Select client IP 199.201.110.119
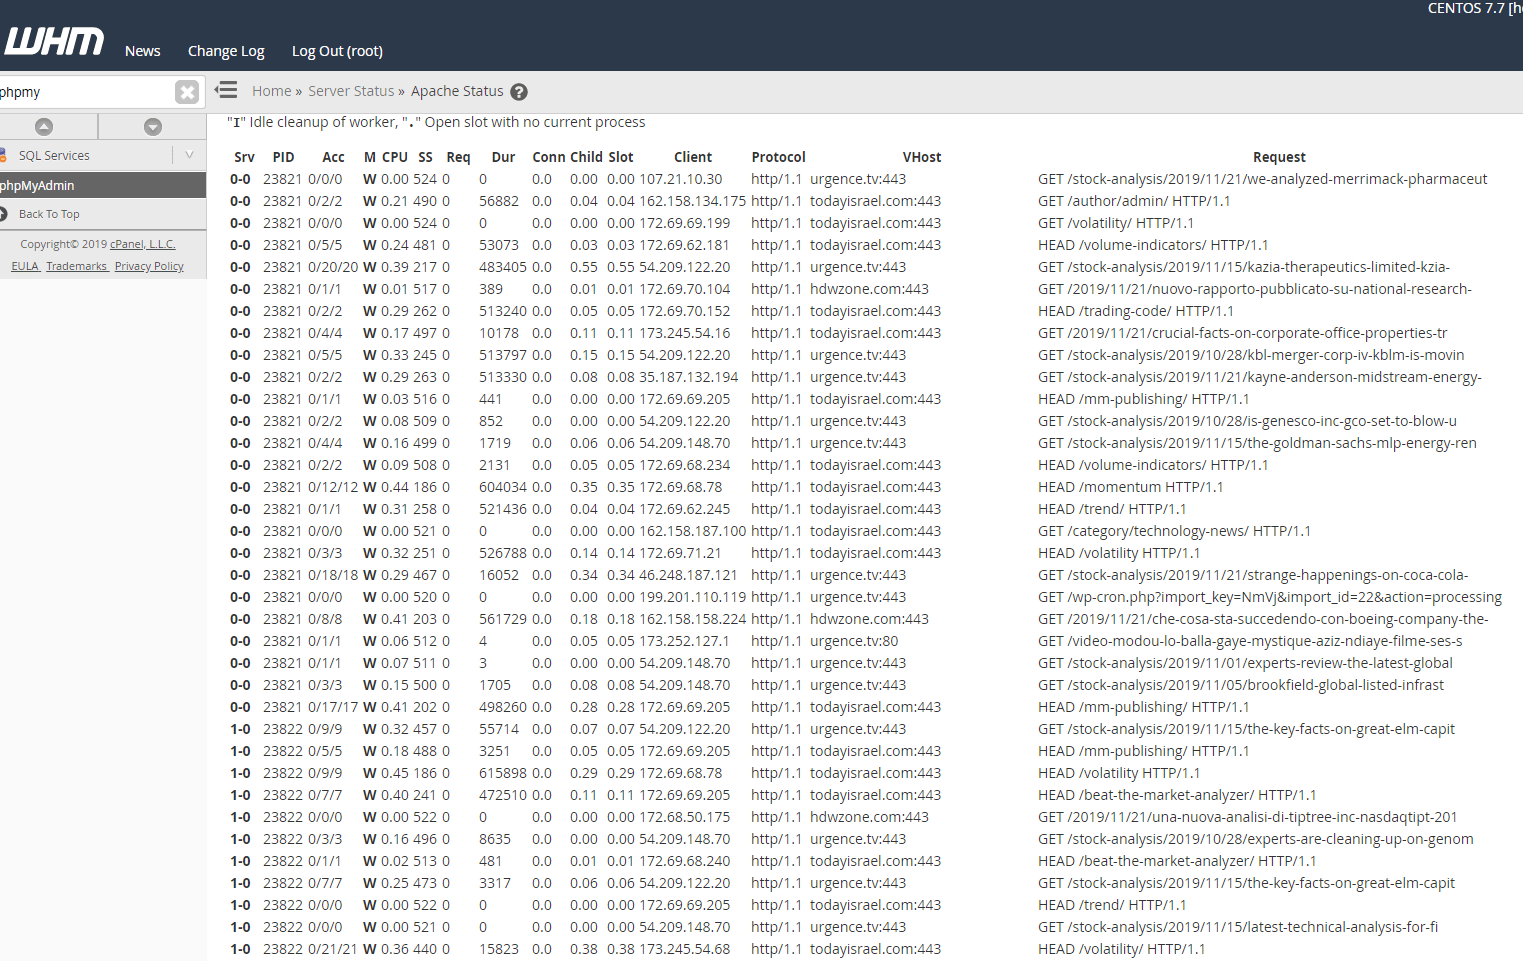This screenshot has height=961, width=1523. tap(693, 597)
